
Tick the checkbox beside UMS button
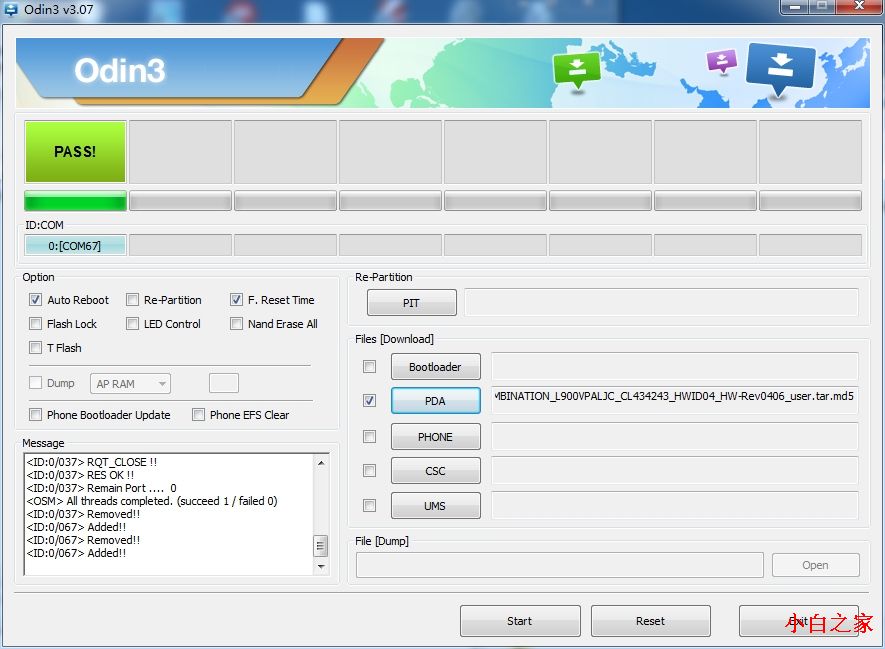coord(369,506)
